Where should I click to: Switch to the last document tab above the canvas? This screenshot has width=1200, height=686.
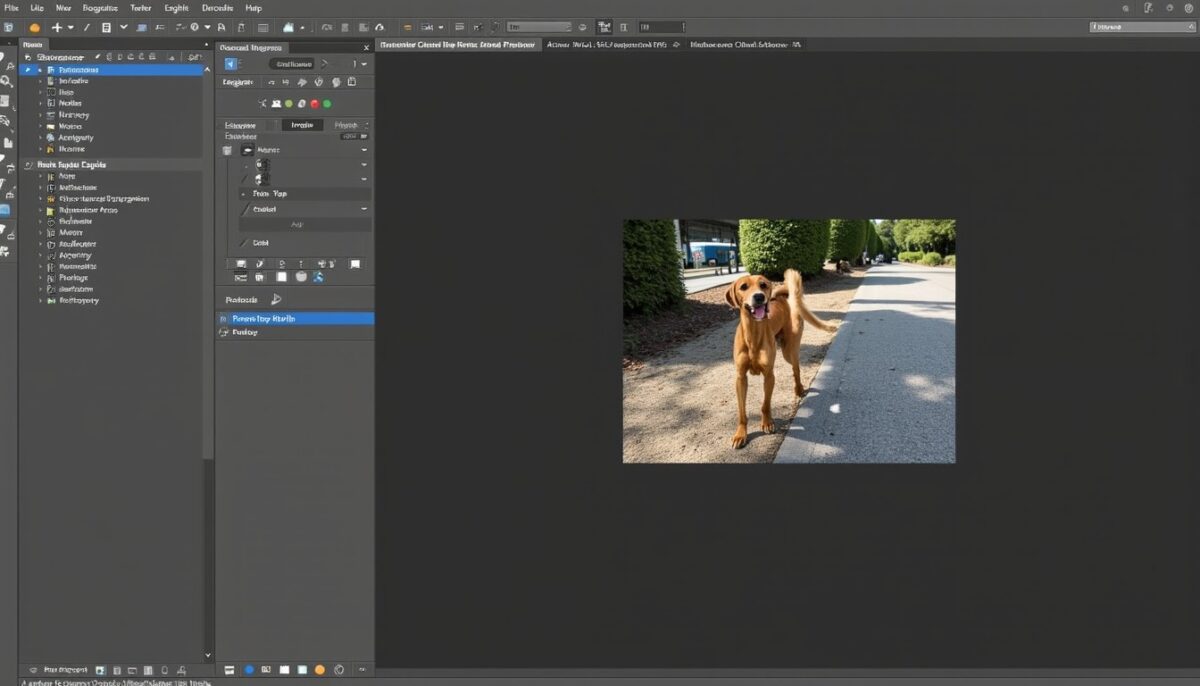click(746, 45)
